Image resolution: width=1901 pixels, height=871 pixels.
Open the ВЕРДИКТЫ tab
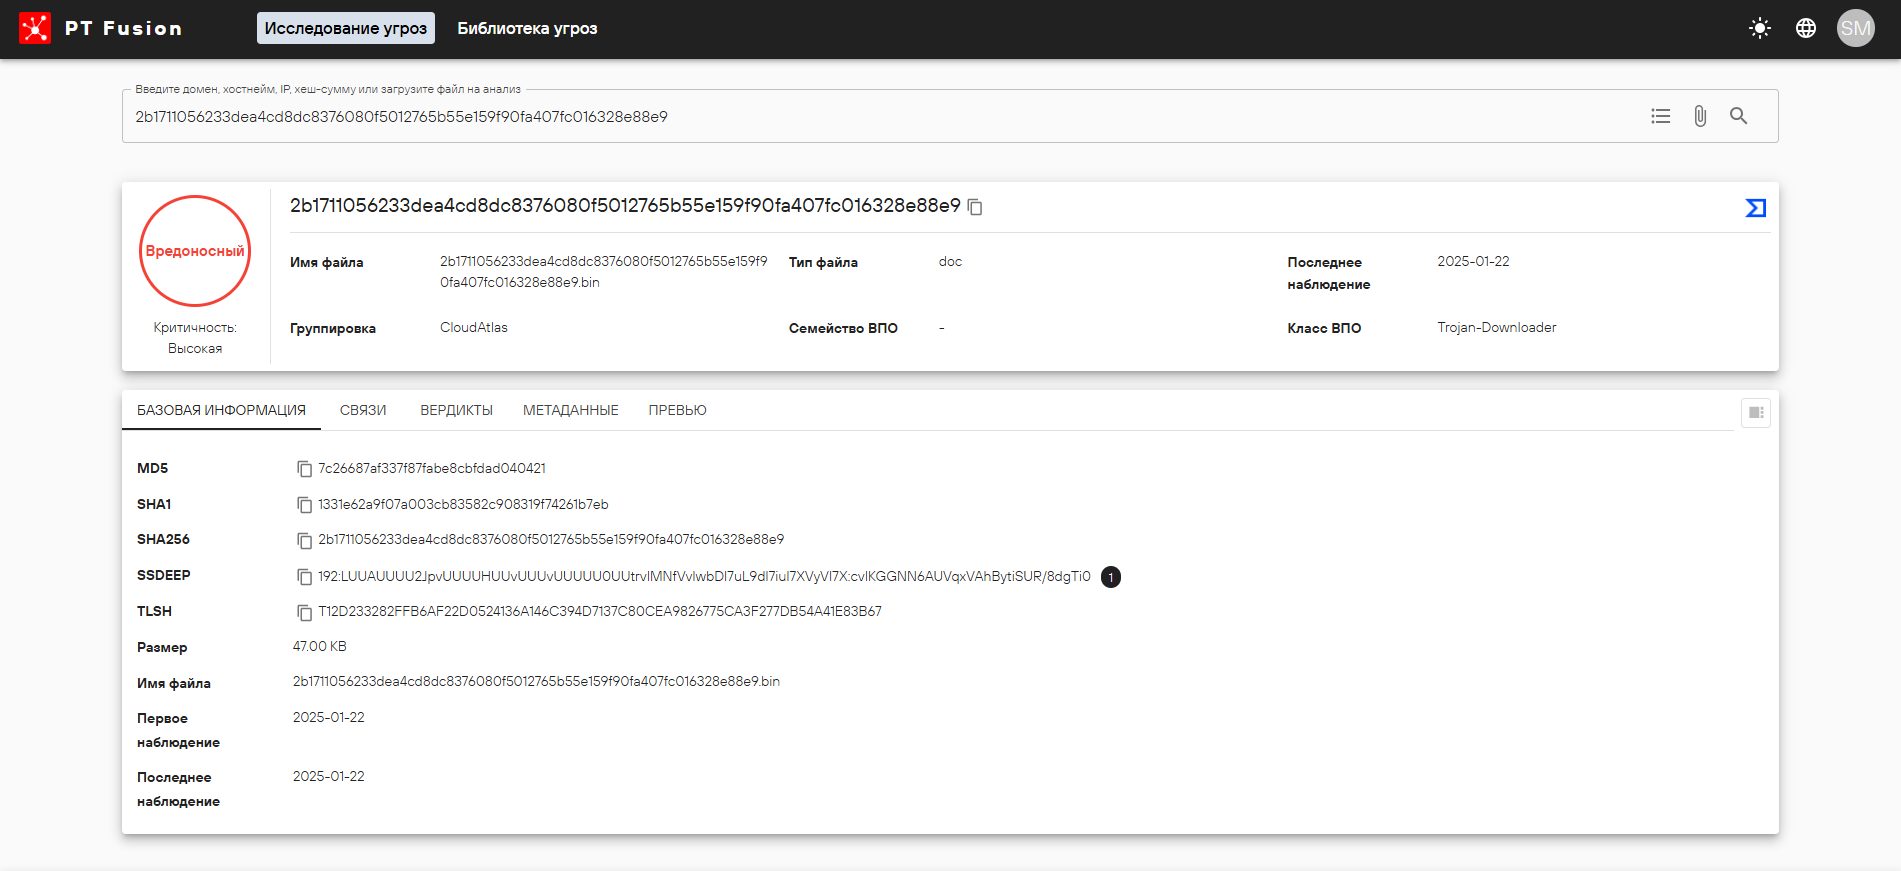click(456, 410)
